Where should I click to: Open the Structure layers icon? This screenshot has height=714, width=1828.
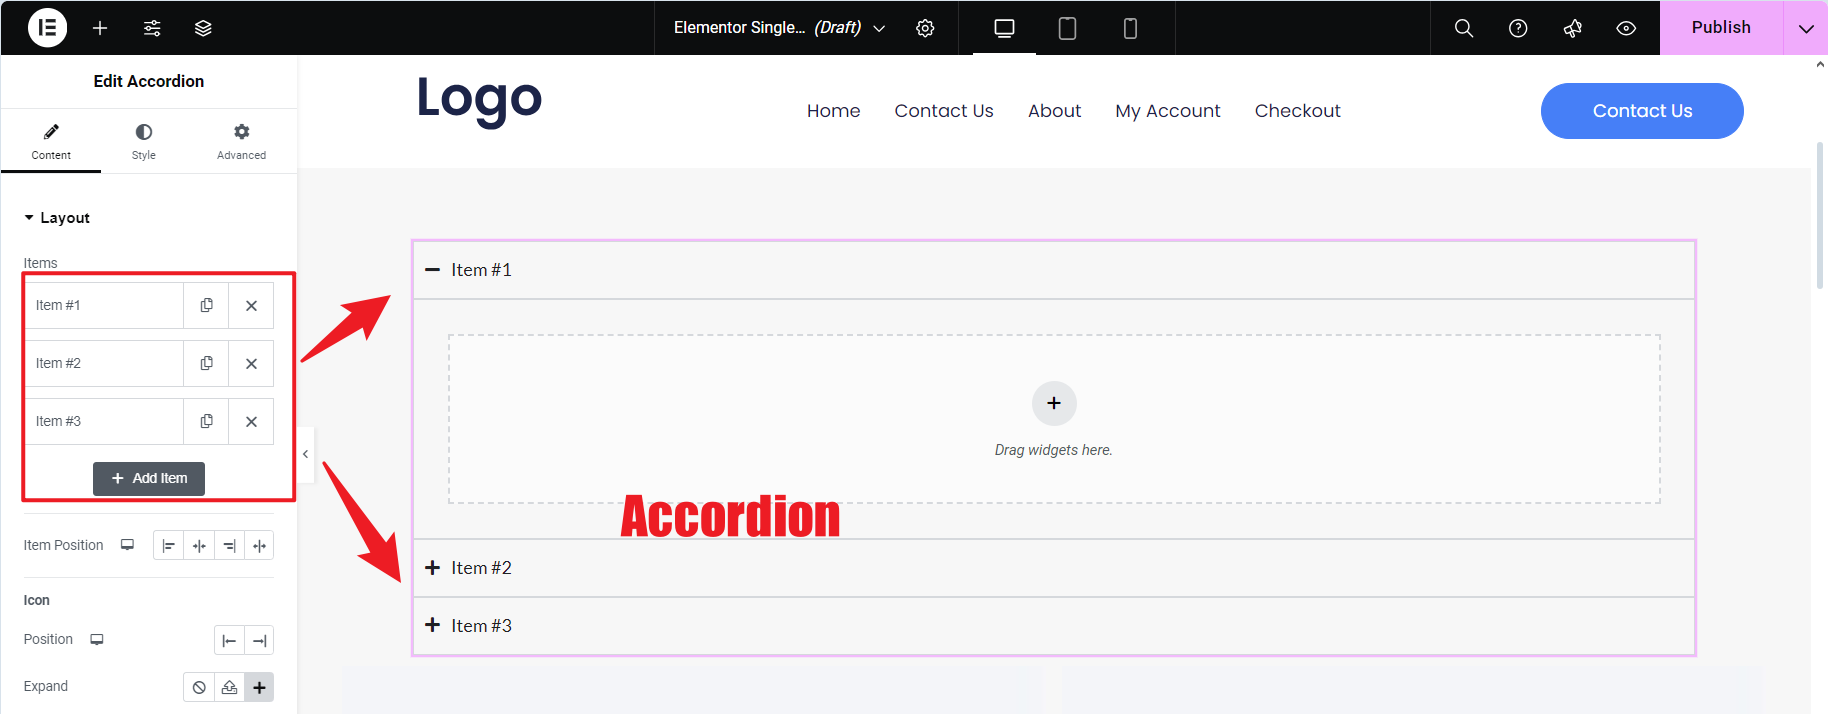tap(203, 28)
